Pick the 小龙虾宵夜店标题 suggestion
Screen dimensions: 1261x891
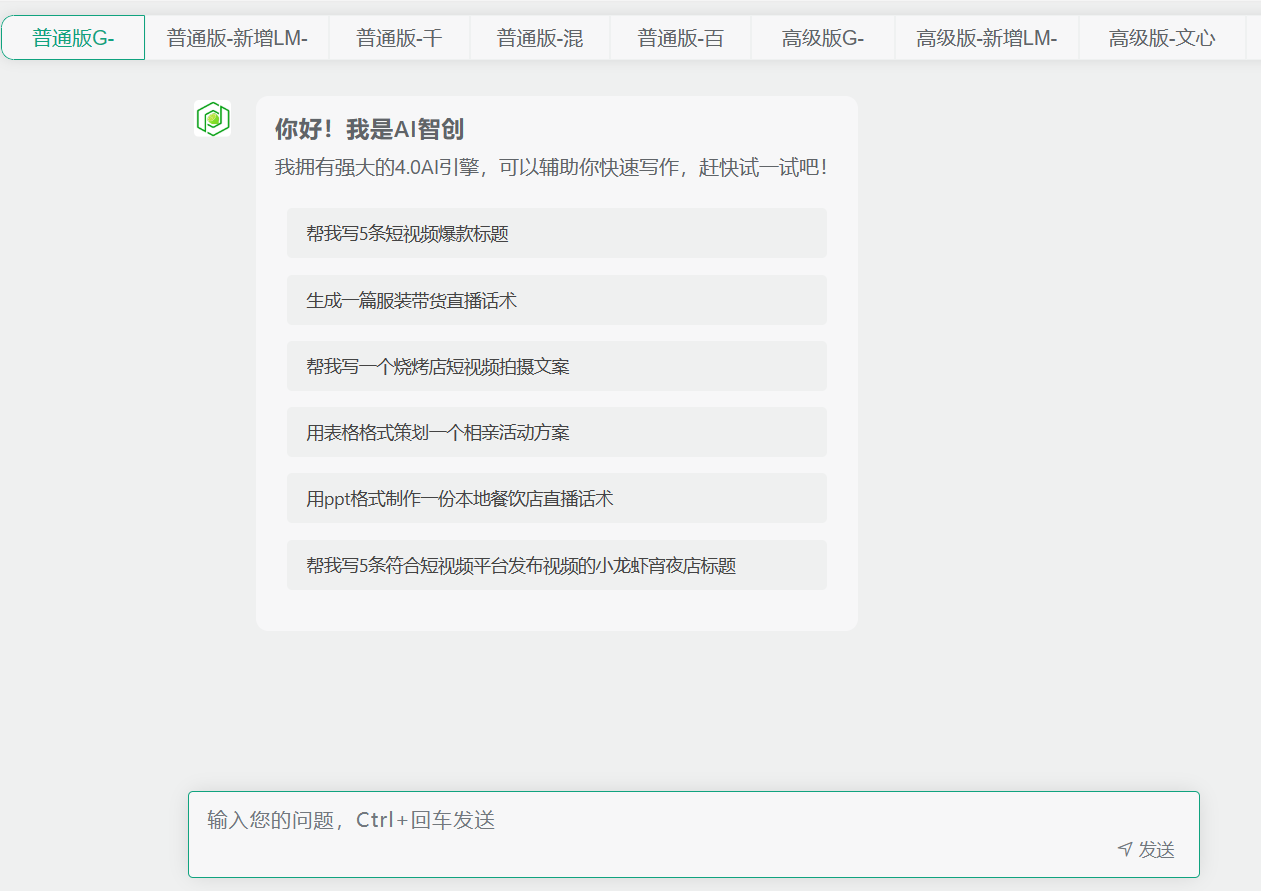[x=556, y=565]
